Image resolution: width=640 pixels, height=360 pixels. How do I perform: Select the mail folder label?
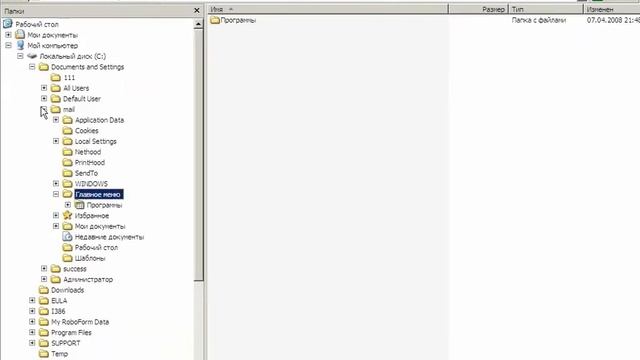69,109
